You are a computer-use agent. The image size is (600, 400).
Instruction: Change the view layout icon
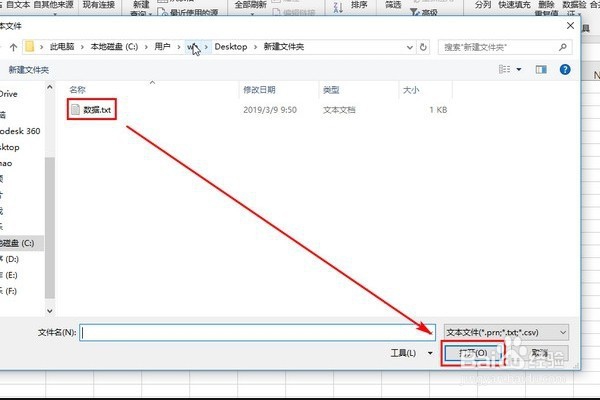point(504,69)
